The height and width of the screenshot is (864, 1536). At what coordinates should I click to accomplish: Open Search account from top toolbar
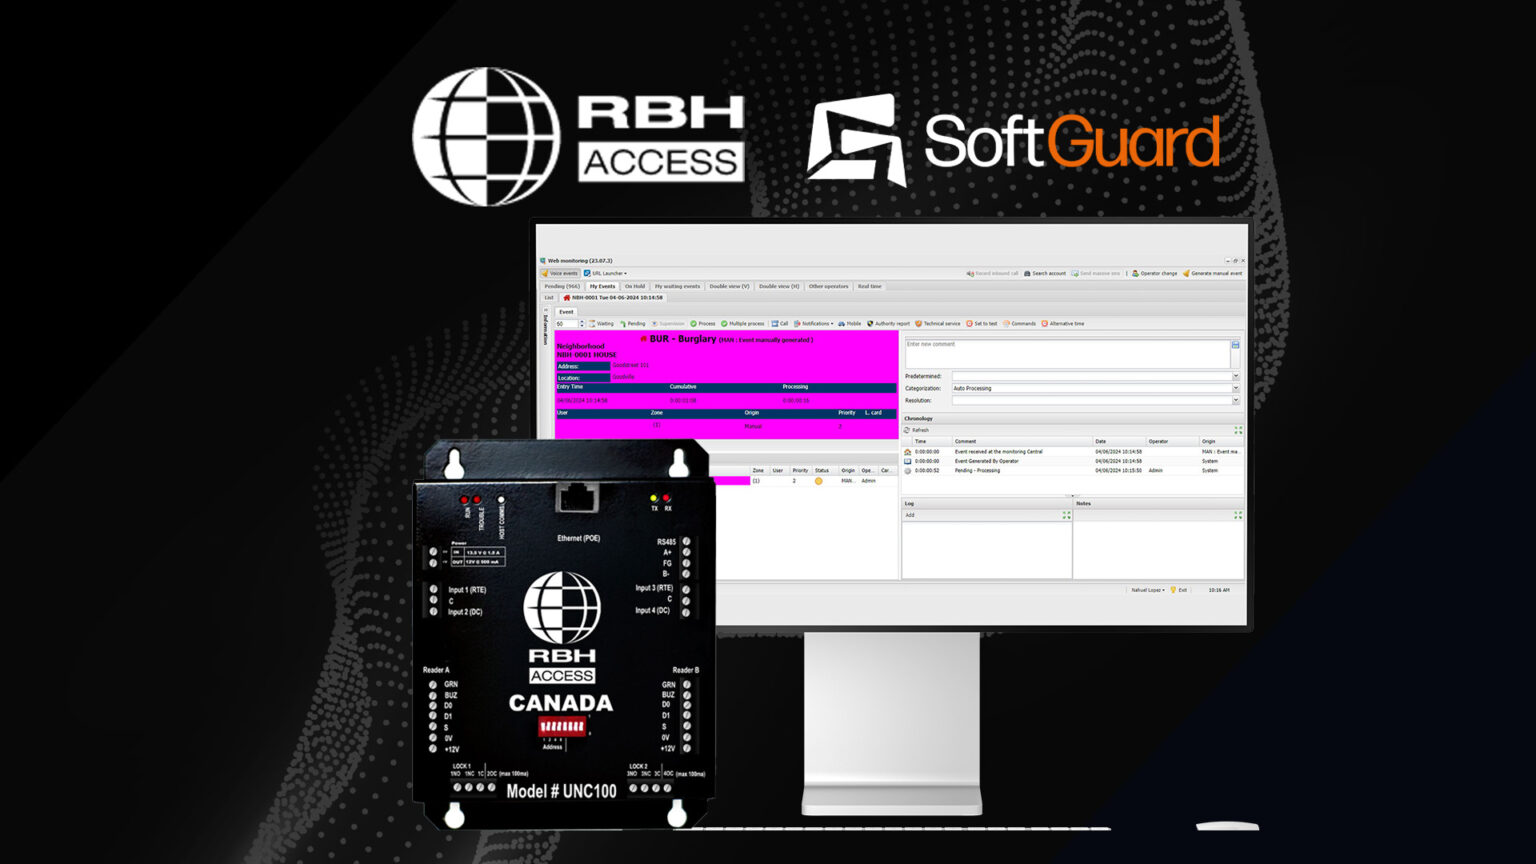point(1045,273)
